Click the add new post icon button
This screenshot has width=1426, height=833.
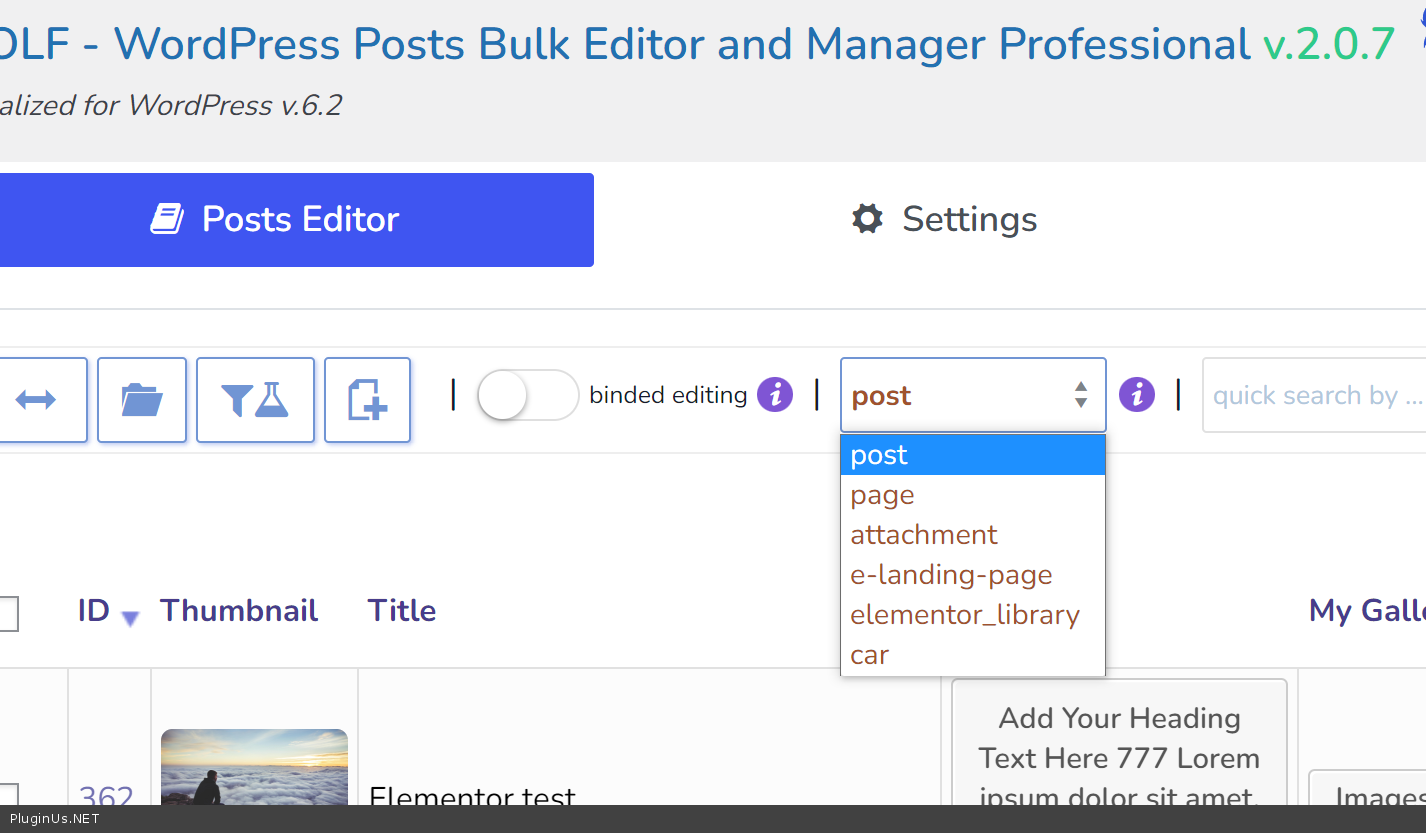[367, 400]
